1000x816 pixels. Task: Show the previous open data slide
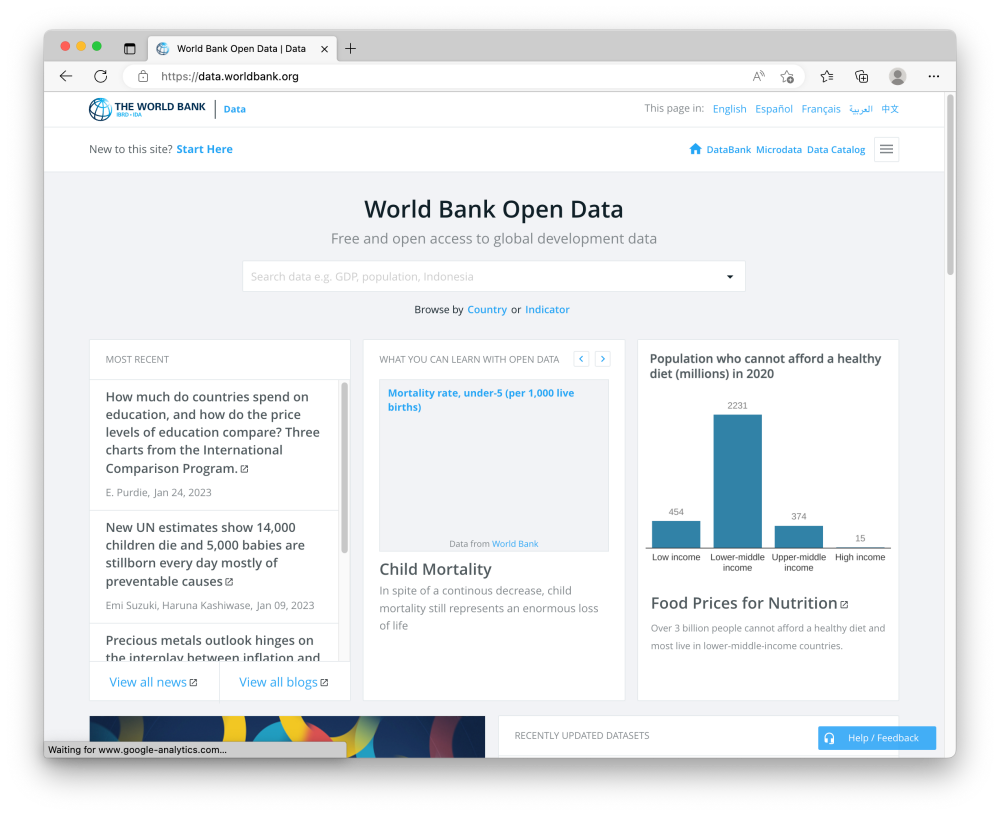click(x=581, y=359)
